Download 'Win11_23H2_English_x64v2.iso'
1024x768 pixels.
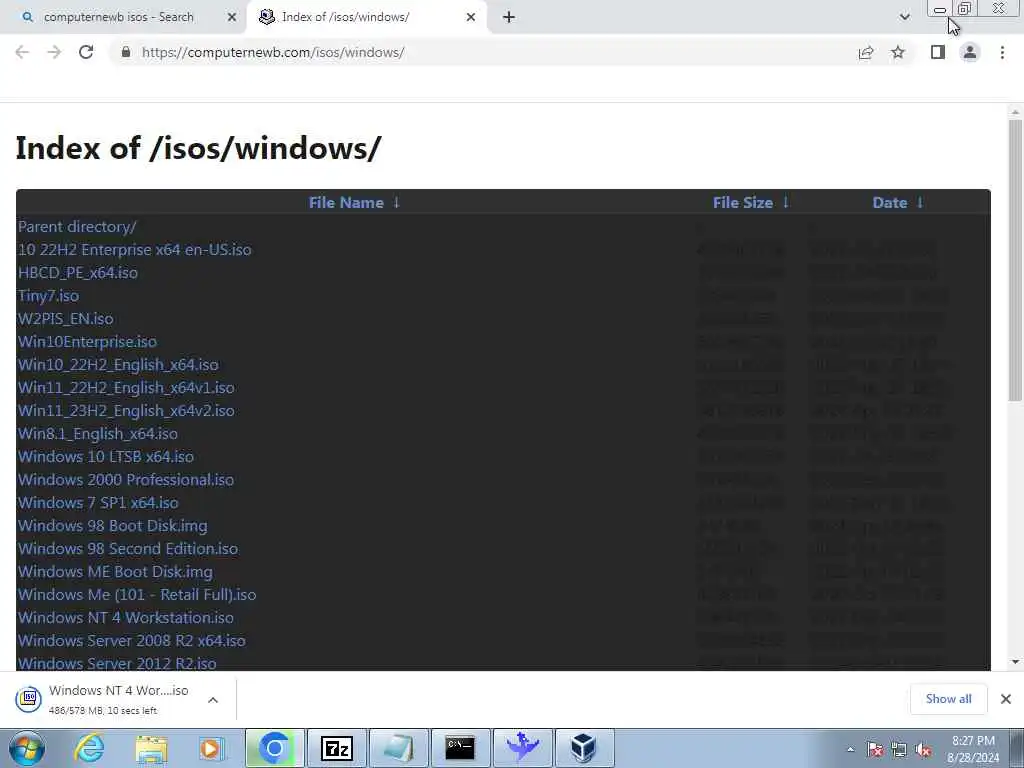tap(126, 410)
